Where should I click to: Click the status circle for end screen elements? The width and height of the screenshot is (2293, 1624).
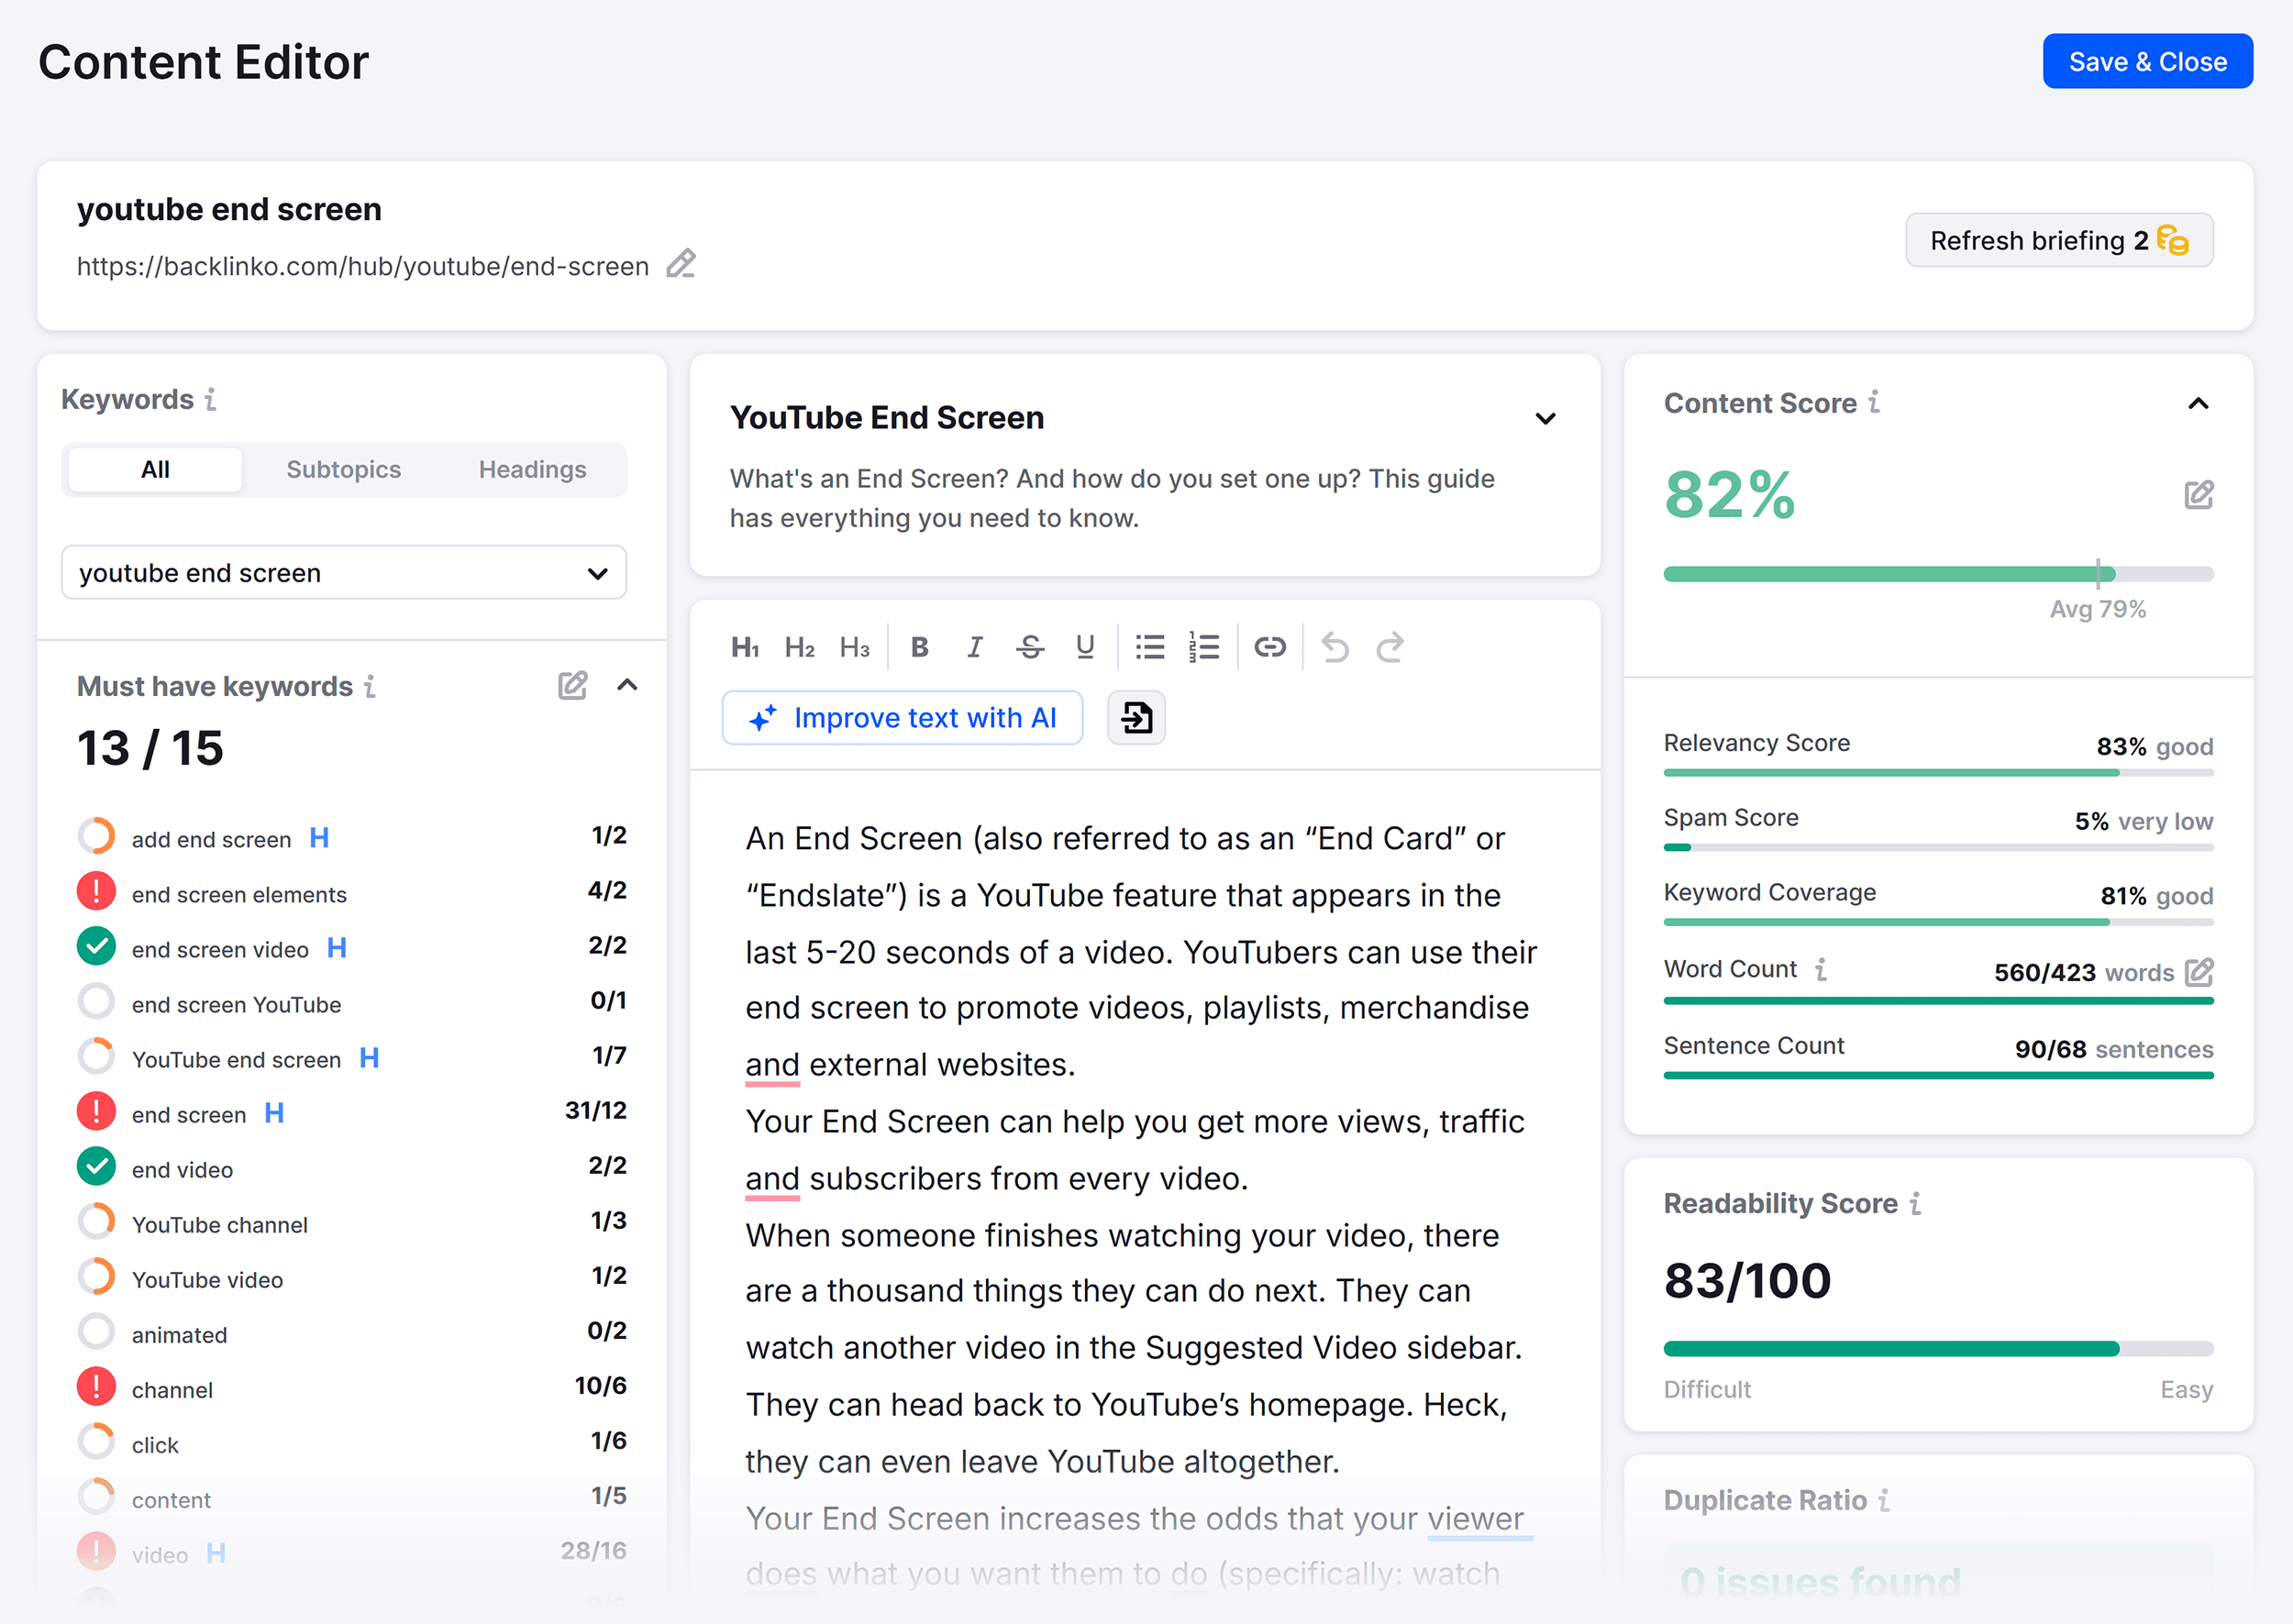pos(96,891)
